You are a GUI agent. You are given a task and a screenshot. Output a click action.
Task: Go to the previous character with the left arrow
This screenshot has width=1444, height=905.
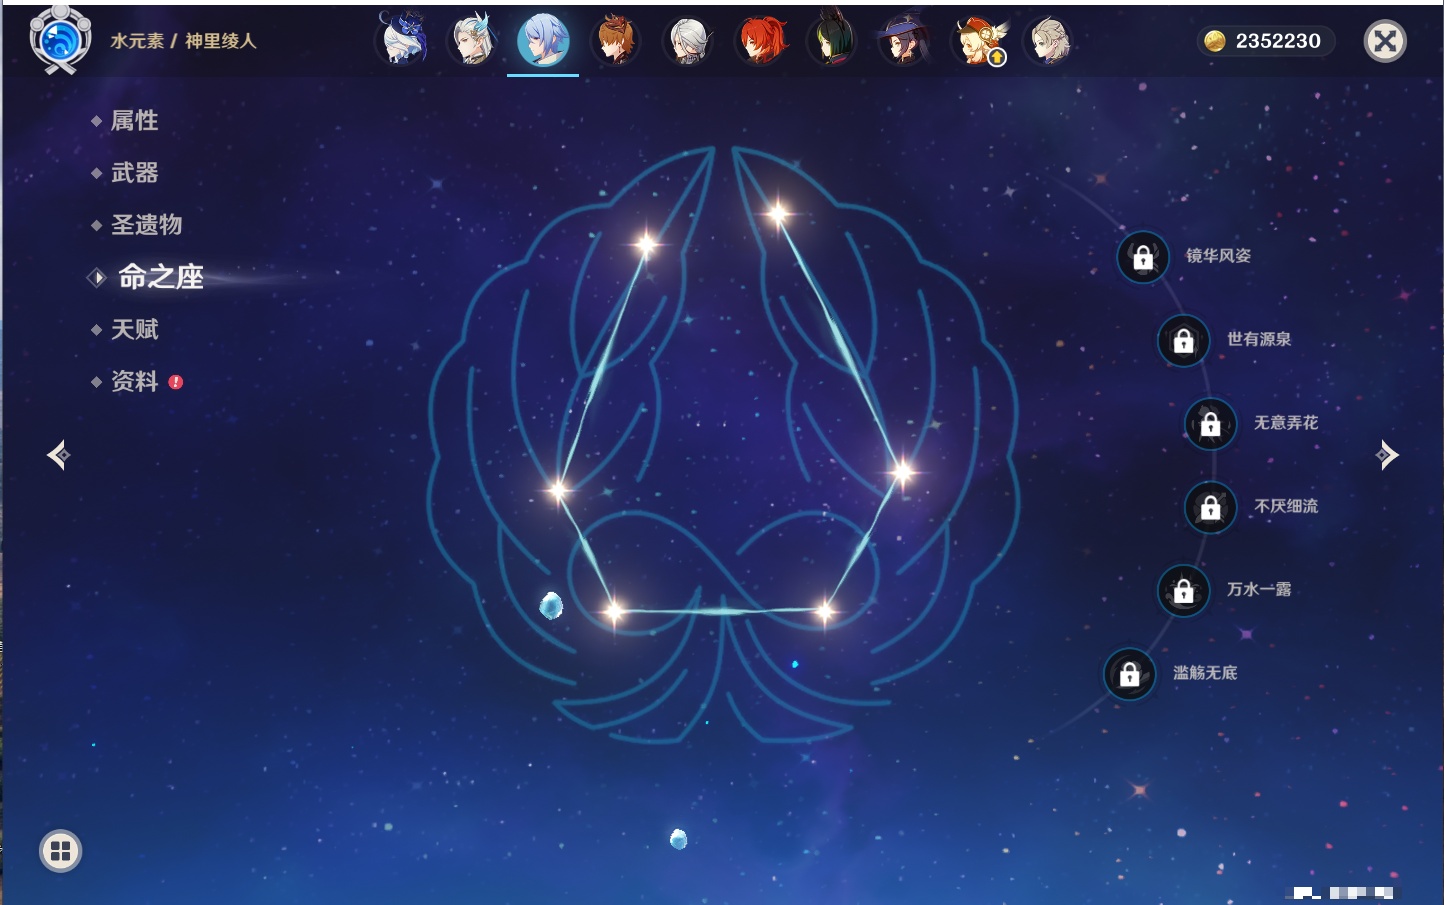coord(58,455)
